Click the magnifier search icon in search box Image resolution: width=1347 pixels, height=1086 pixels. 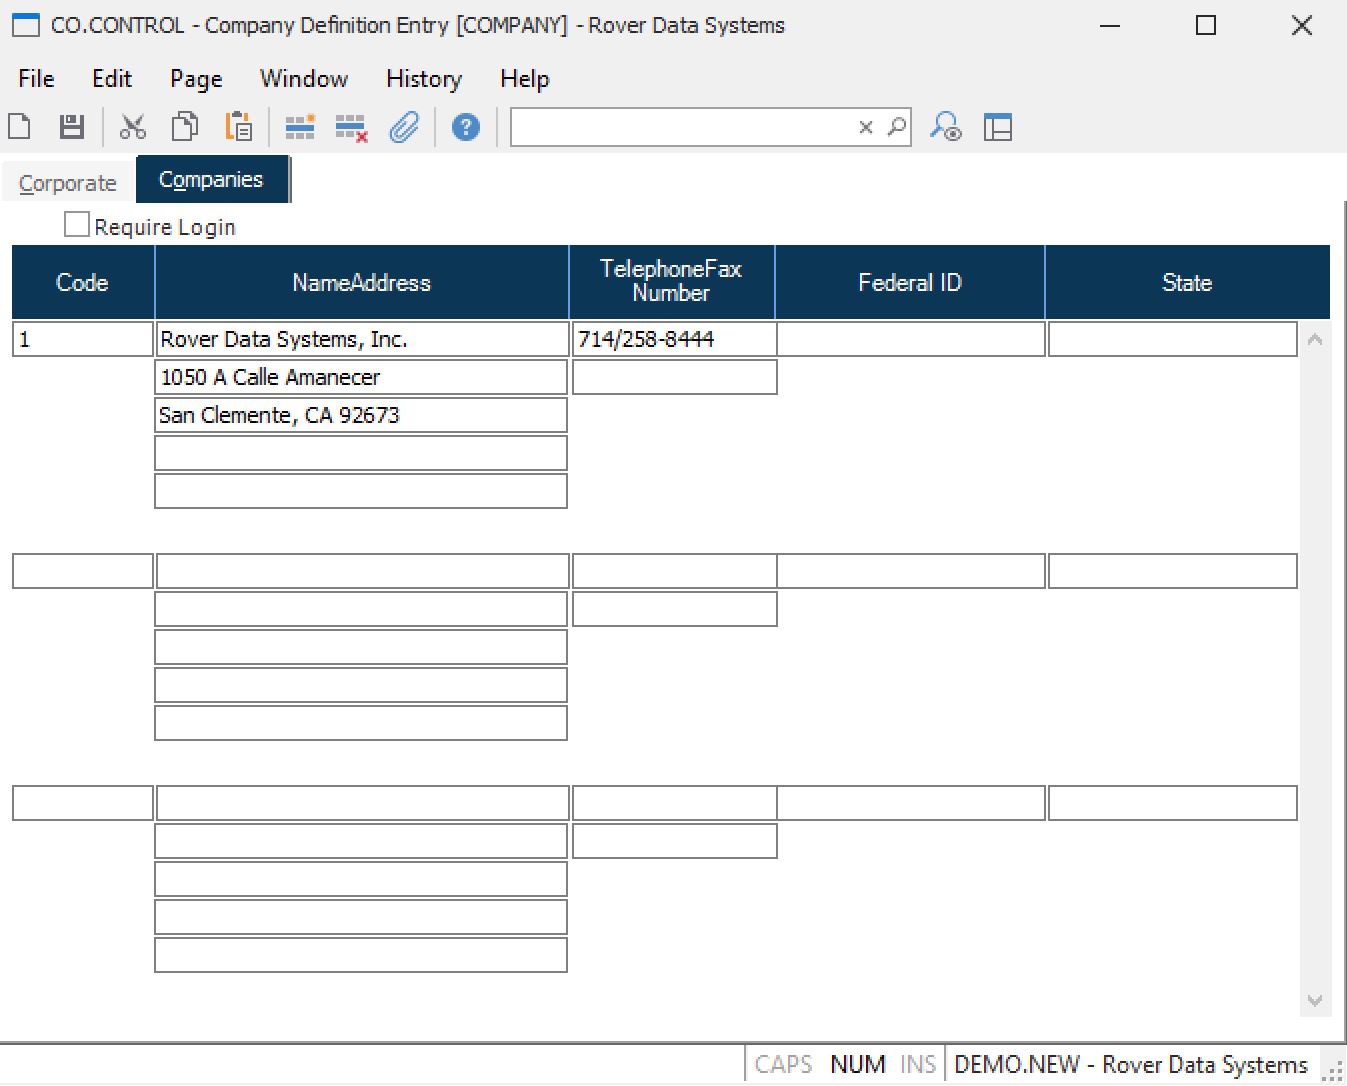(897, 127)
